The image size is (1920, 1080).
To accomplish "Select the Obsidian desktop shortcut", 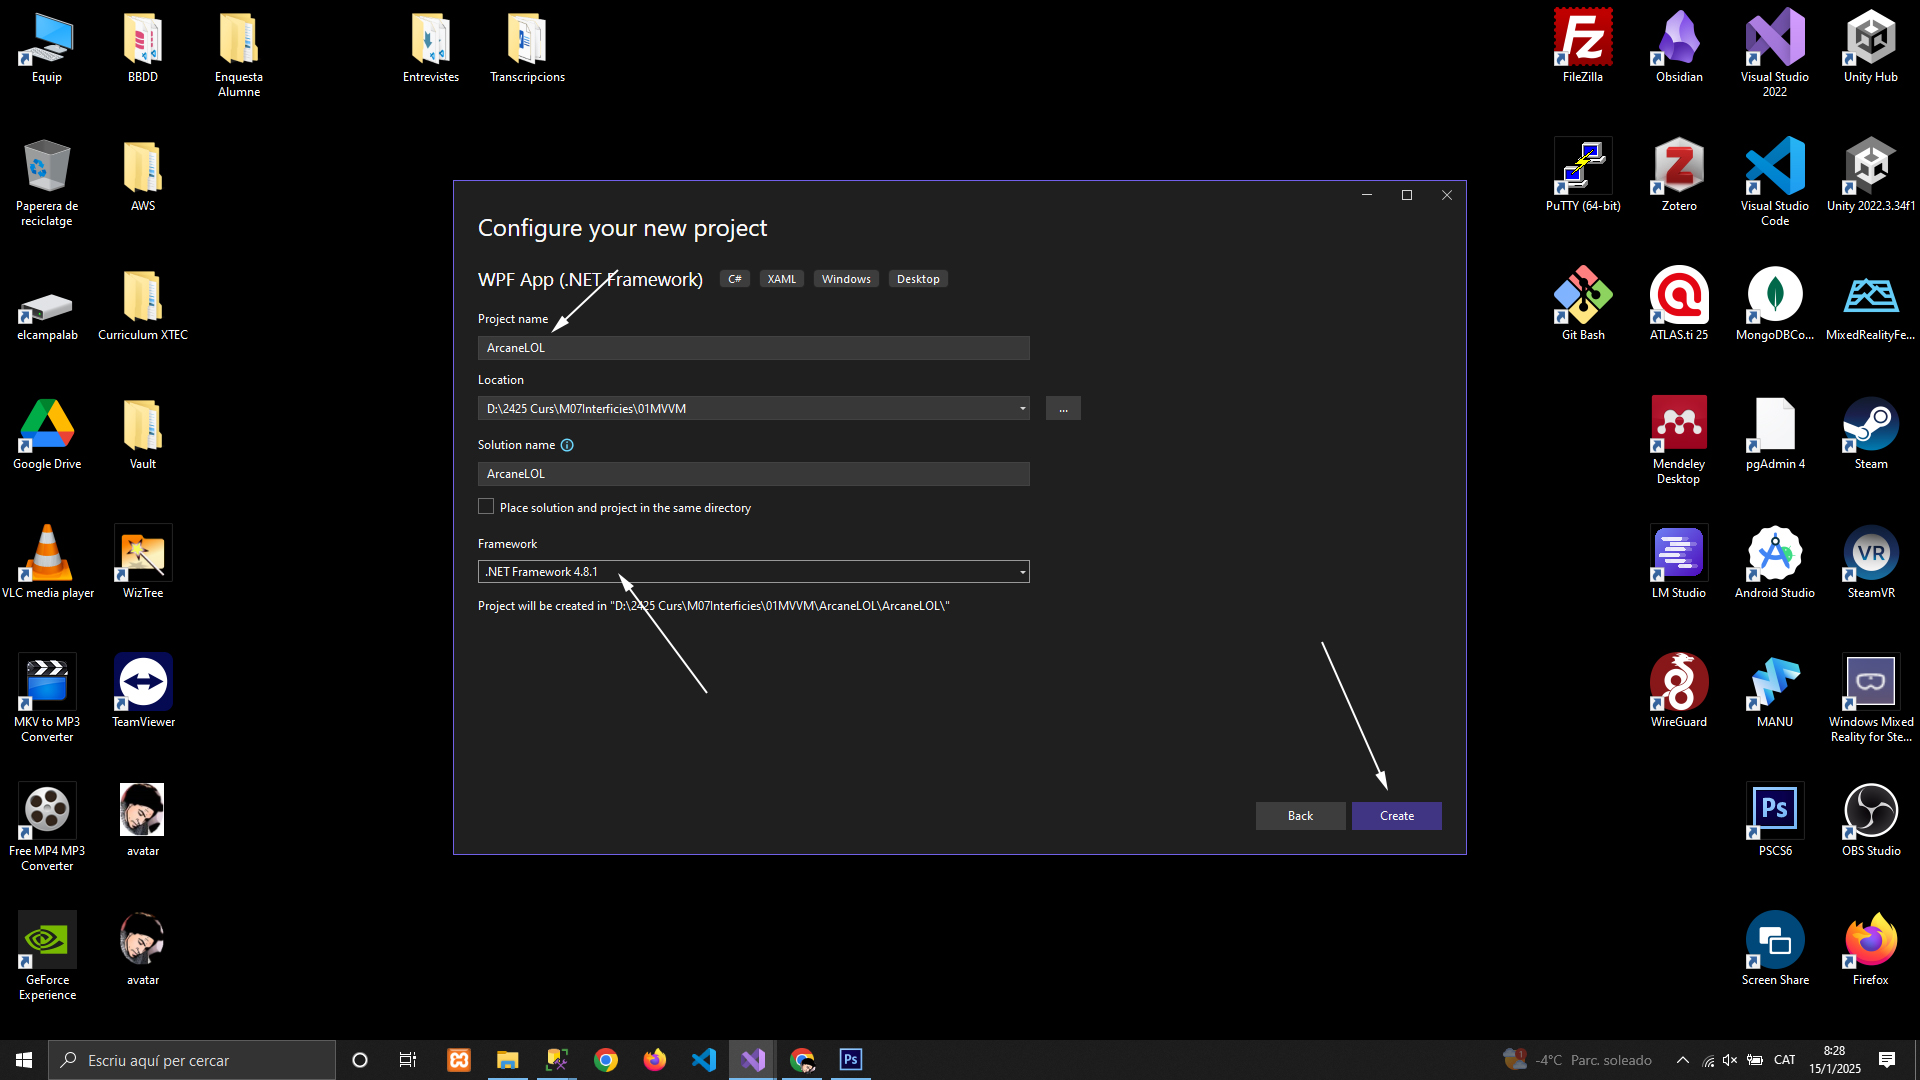I will point(1678,46).
